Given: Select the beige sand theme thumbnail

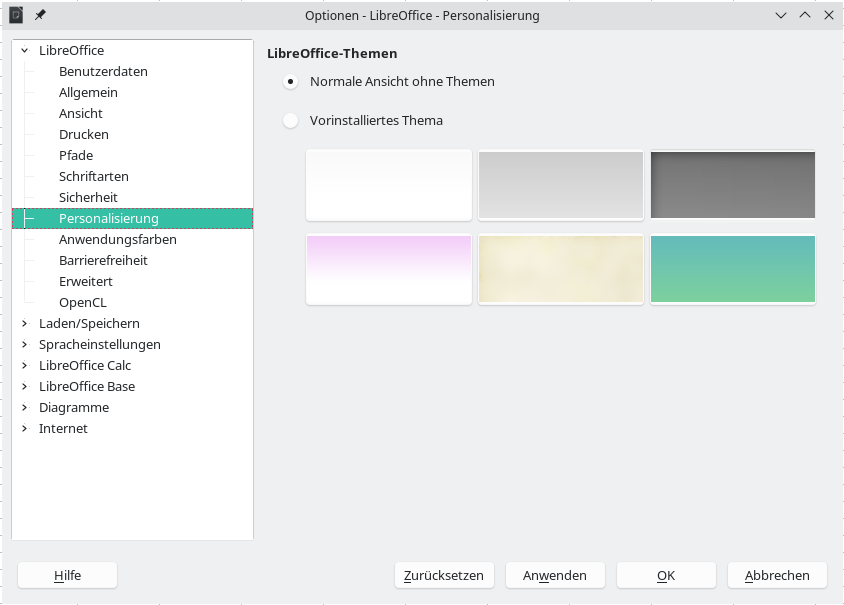Looking at the screenshot, I should (x=560, y=269).
